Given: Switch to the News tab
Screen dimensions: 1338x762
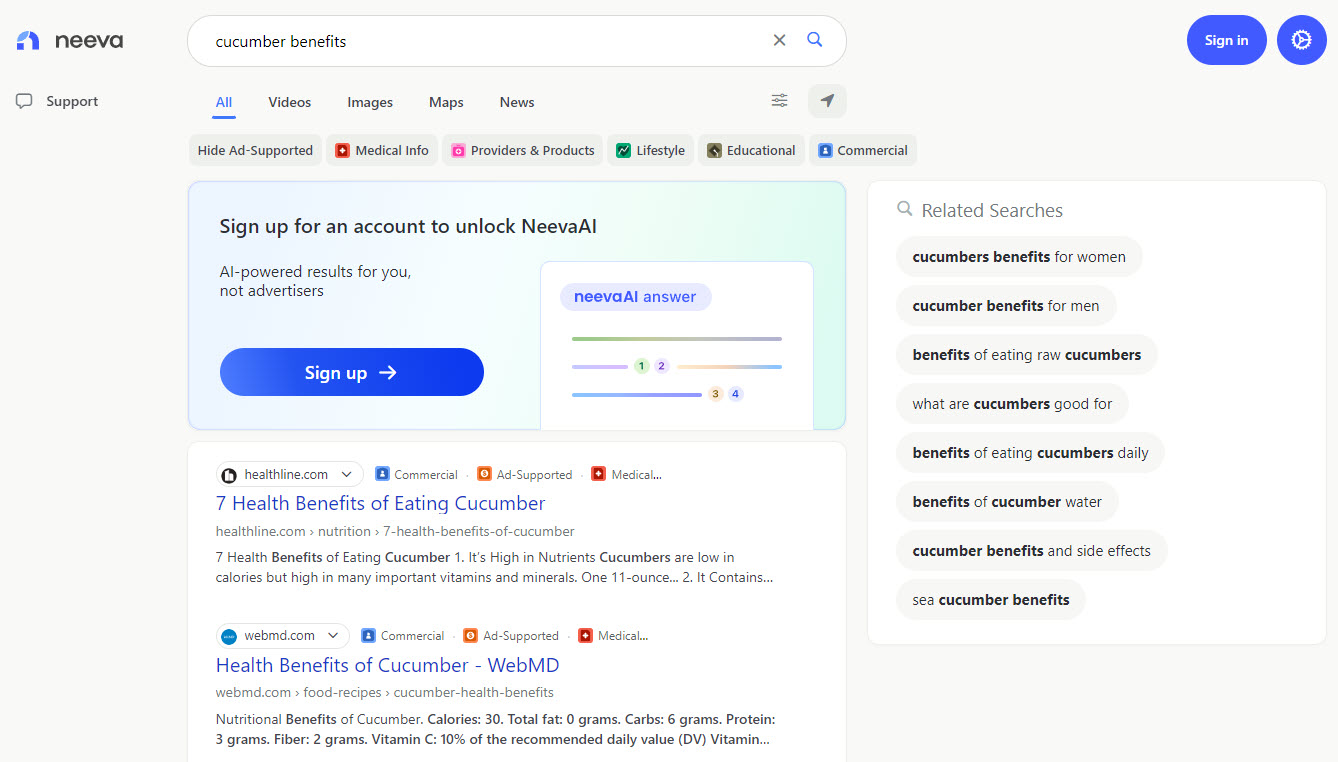Looking at the screenshot, I should click(517, 102).
